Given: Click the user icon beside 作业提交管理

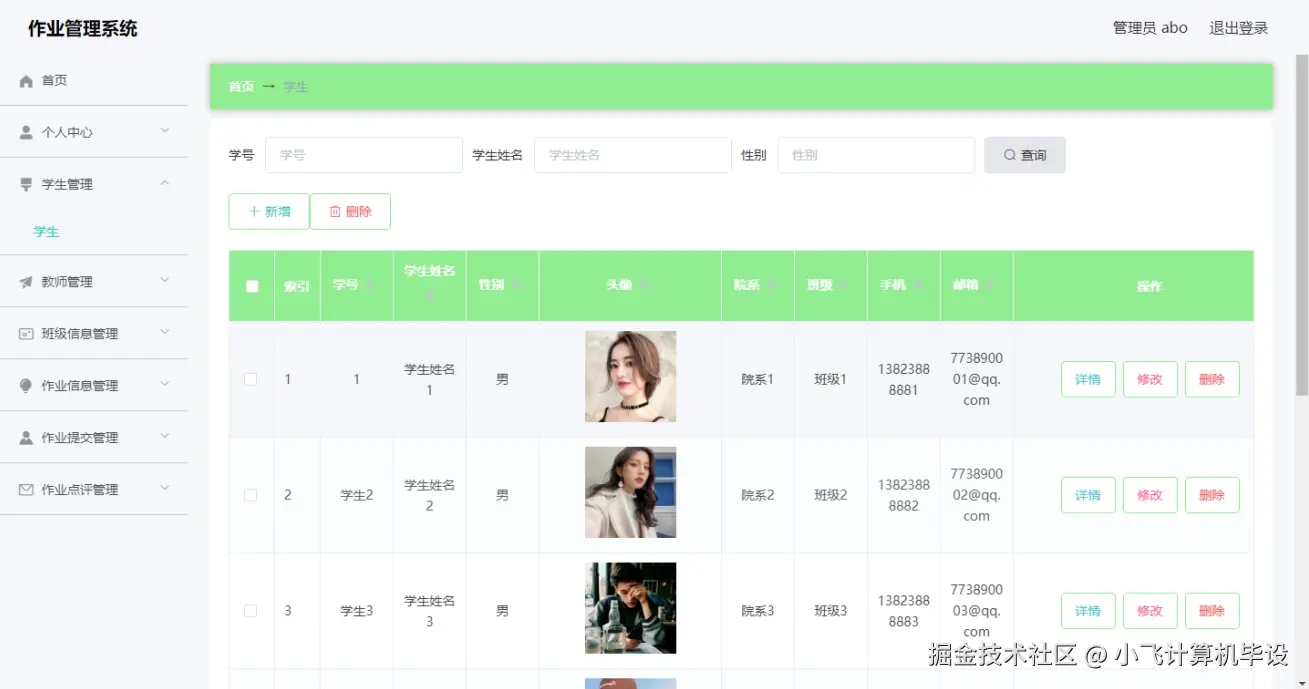Looking at the screenshot, I should (x=26, y=438).
